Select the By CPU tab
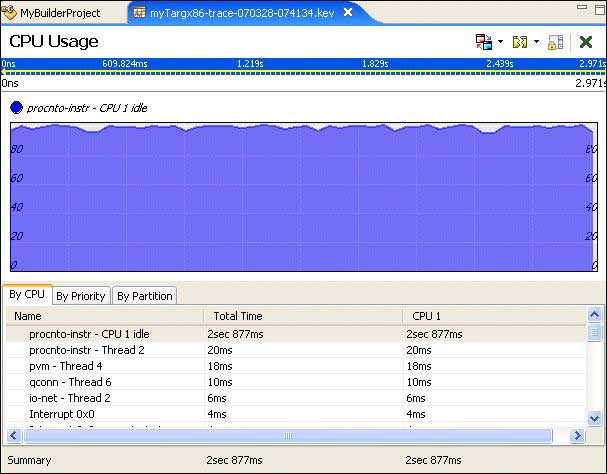Screen dimensions: 607x474 coord(27,295)
